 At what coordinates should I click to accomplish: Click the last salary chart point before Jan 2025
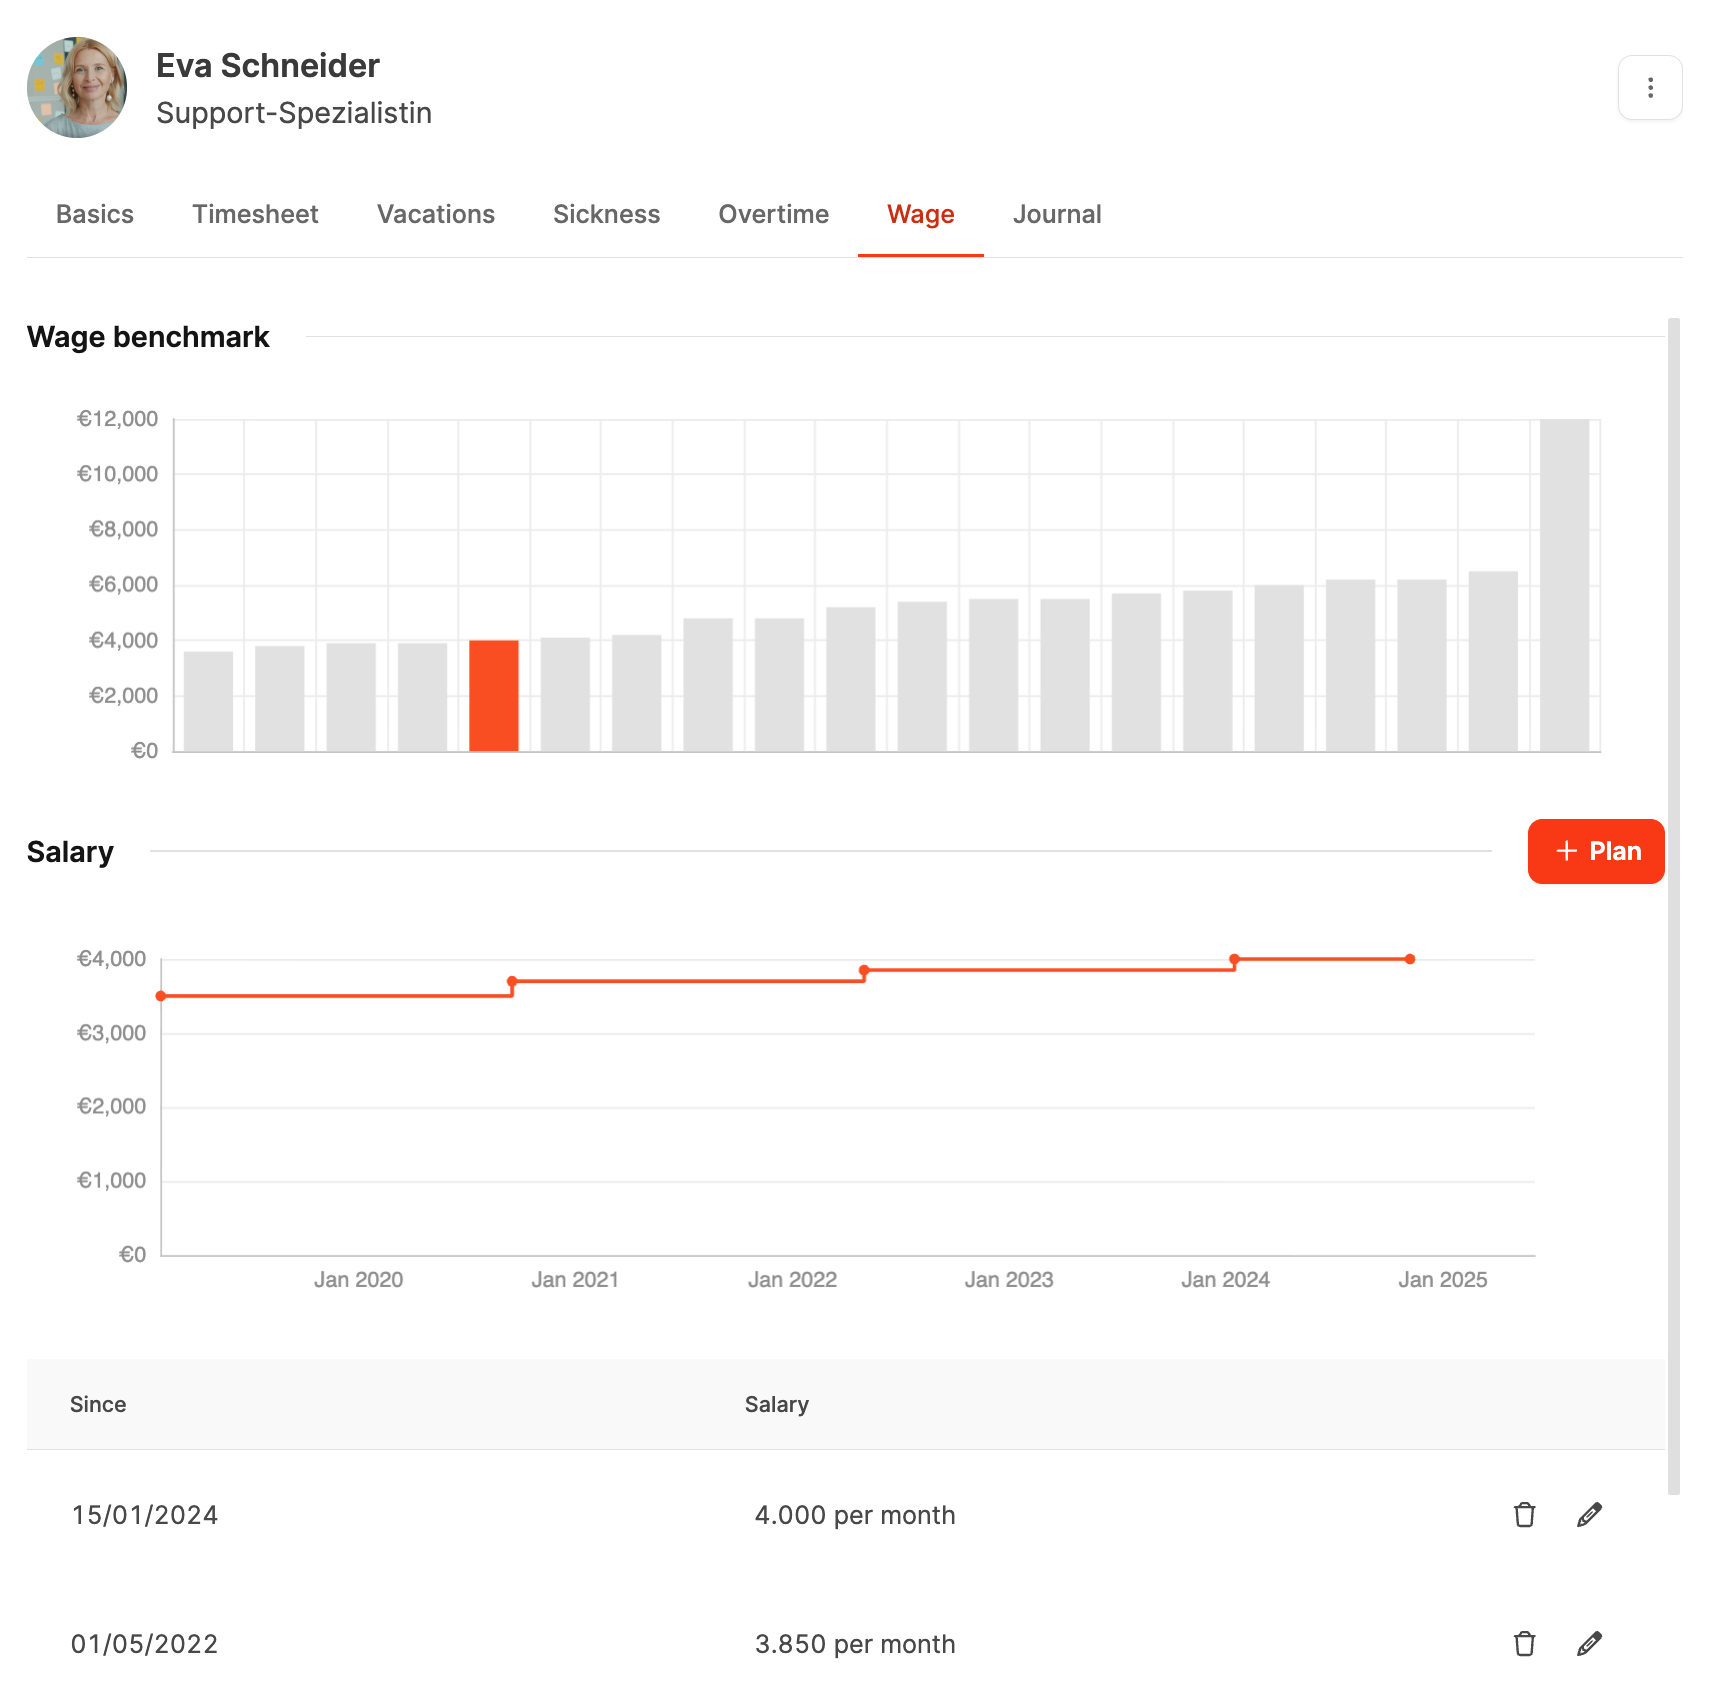(x=1410, y=959)
